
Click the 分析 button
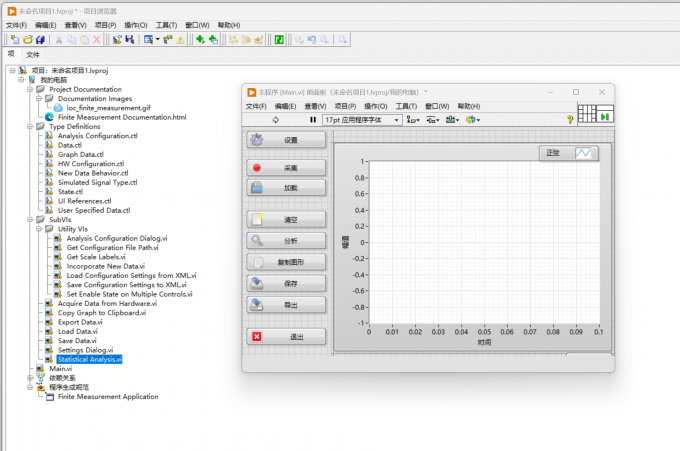(x=286, y=241)
